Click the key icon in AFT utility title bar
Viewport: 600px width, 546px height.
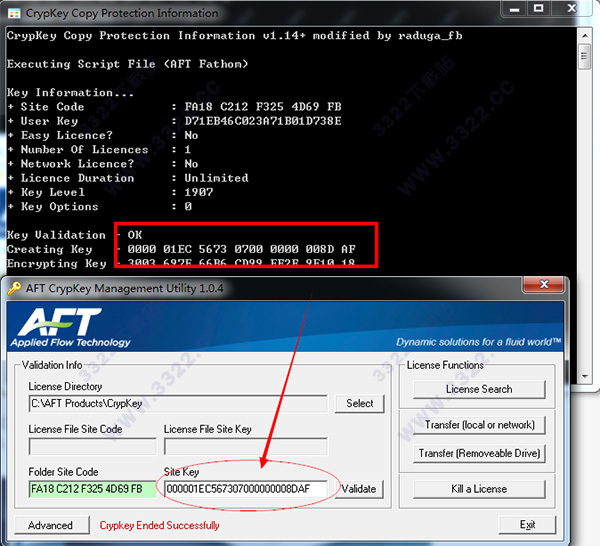[x=15, y=288]
